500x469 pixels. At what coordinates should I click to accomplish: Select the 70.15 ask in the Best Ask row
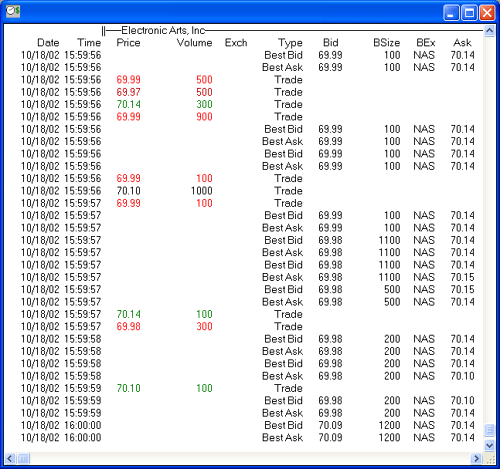click(462, 277)
